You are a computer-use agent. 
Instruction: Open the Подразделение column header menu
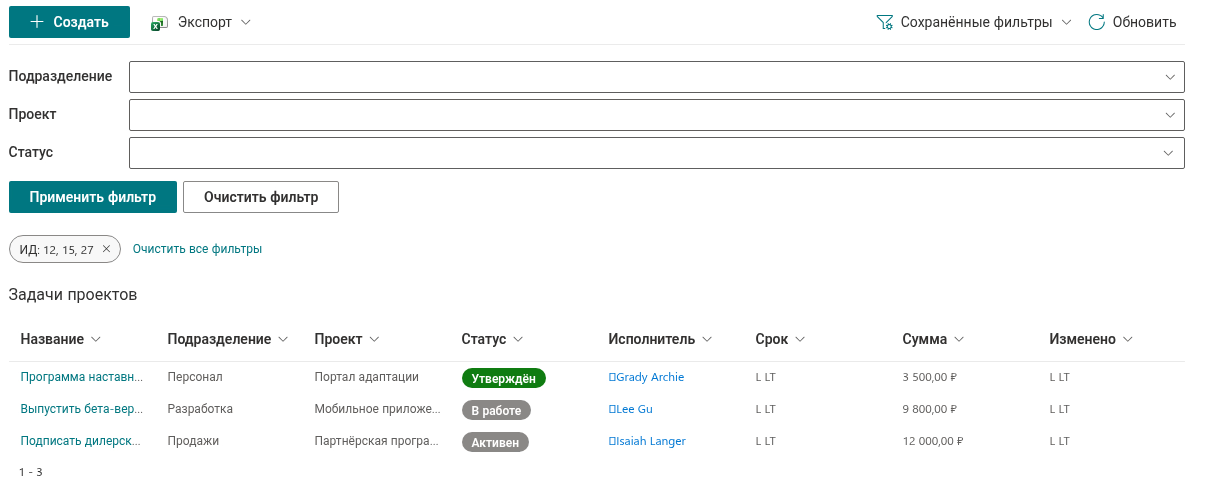[228, 339]
